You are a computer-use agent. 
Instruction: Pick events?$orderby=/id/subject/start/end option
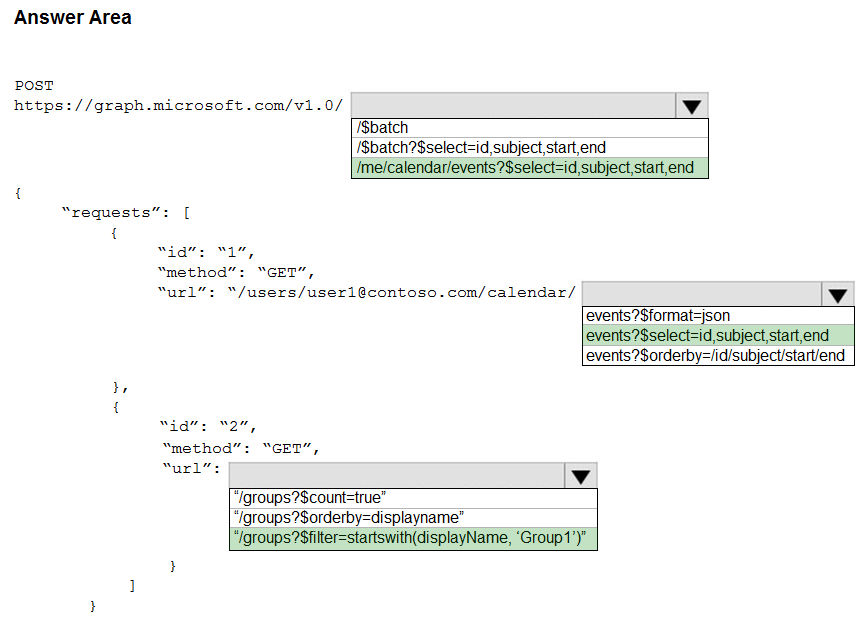[718, 356]
